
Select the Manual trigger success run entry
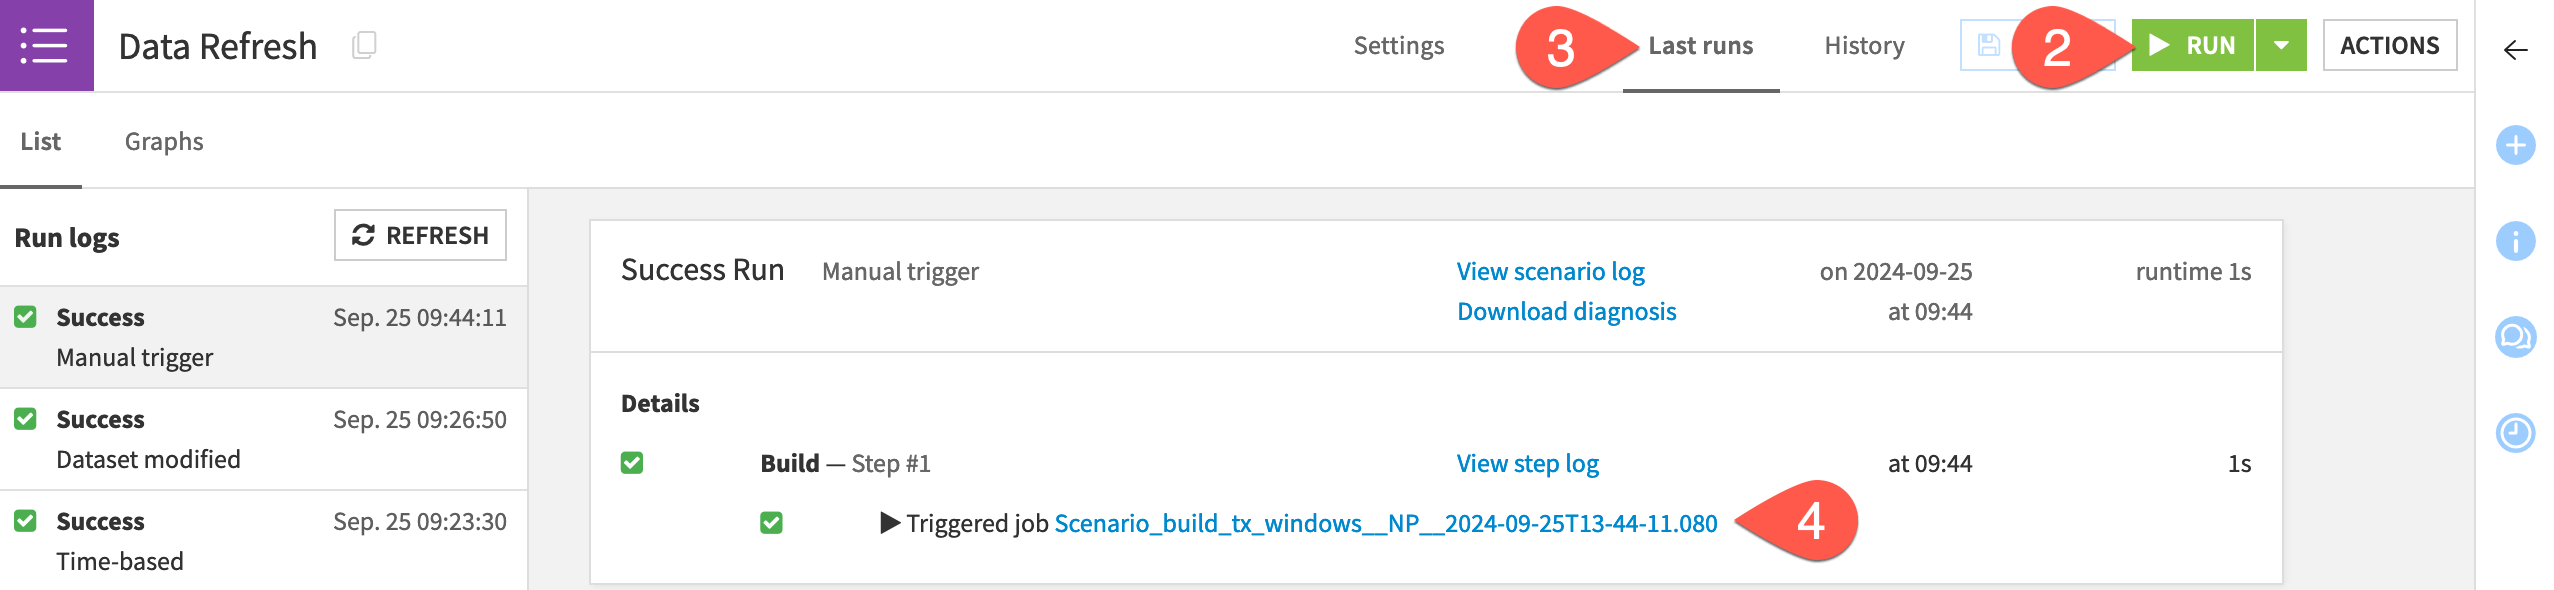(262, 337)
